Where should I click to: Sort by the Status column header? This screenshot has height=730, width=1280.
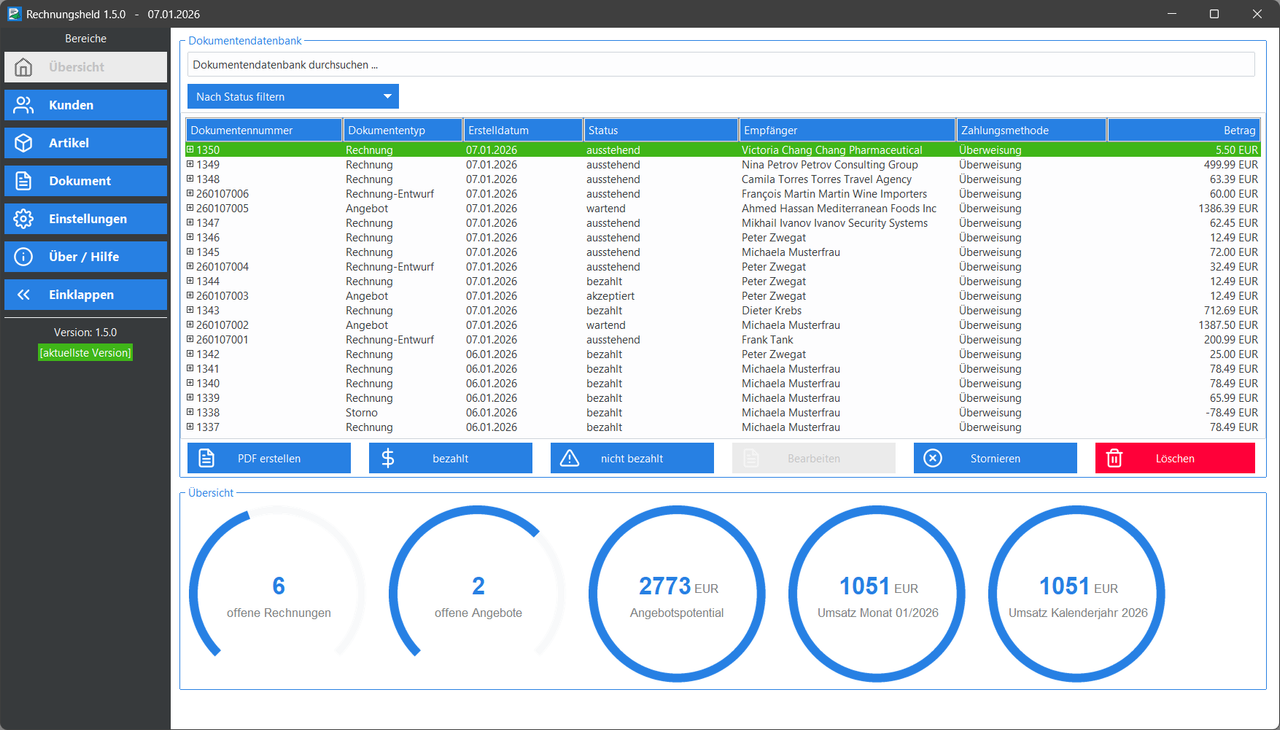(661, 130)
